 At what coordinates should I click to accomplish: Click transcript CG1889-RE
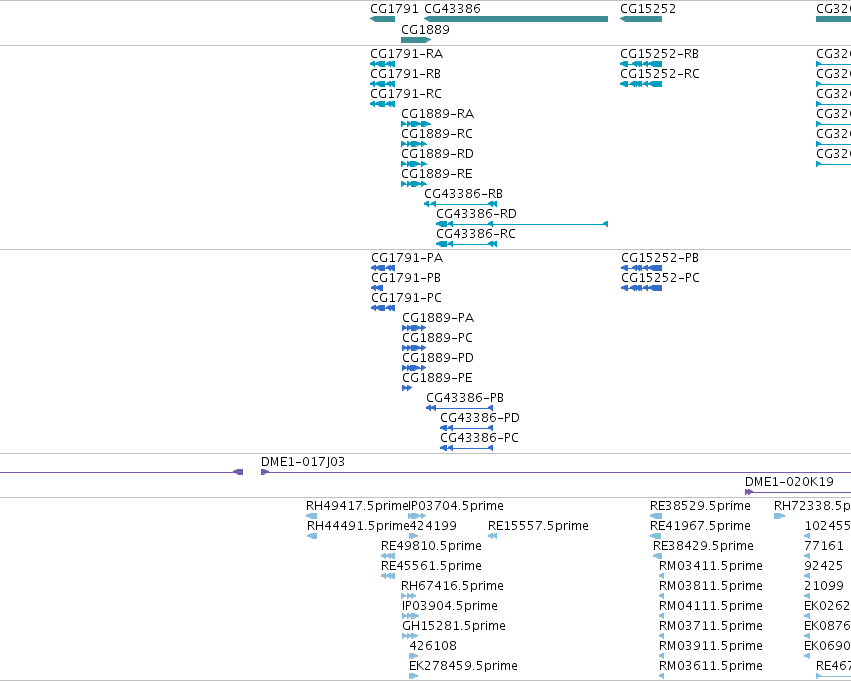point(437,174)
